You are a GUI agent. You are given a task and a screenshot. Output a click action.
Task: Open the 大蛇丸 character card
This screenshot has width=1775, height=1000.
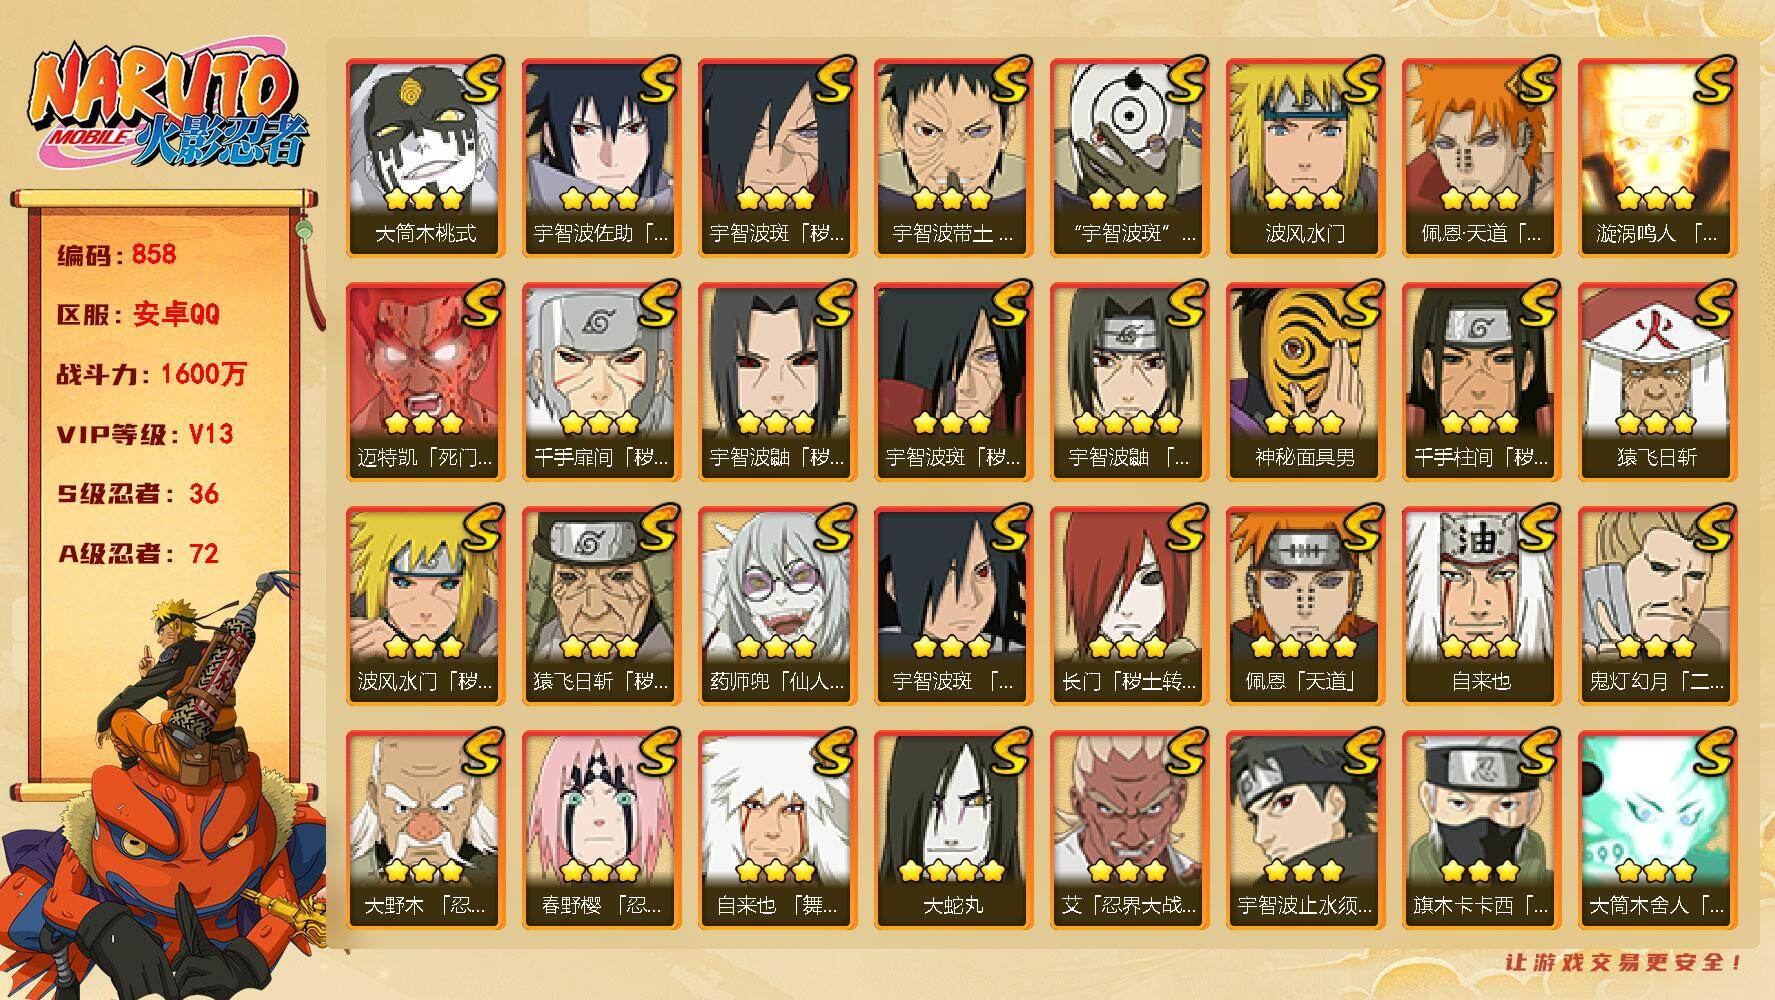tap(953, 829)
